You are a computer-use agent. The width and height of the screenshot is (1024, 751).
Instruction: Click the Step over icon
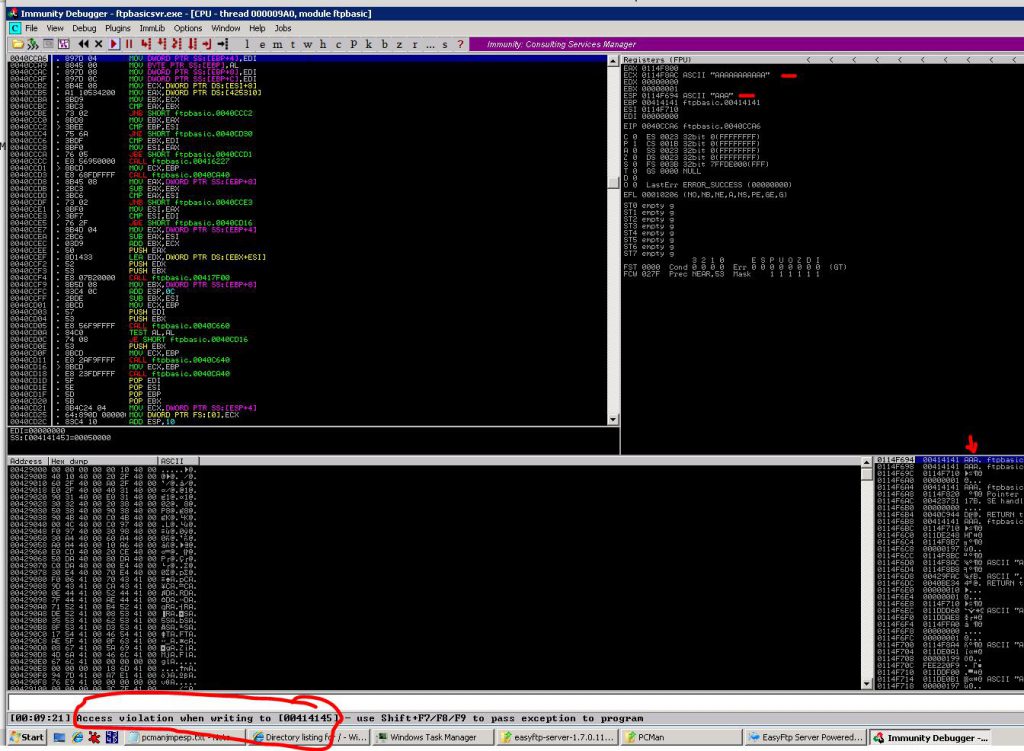(161, 44)
